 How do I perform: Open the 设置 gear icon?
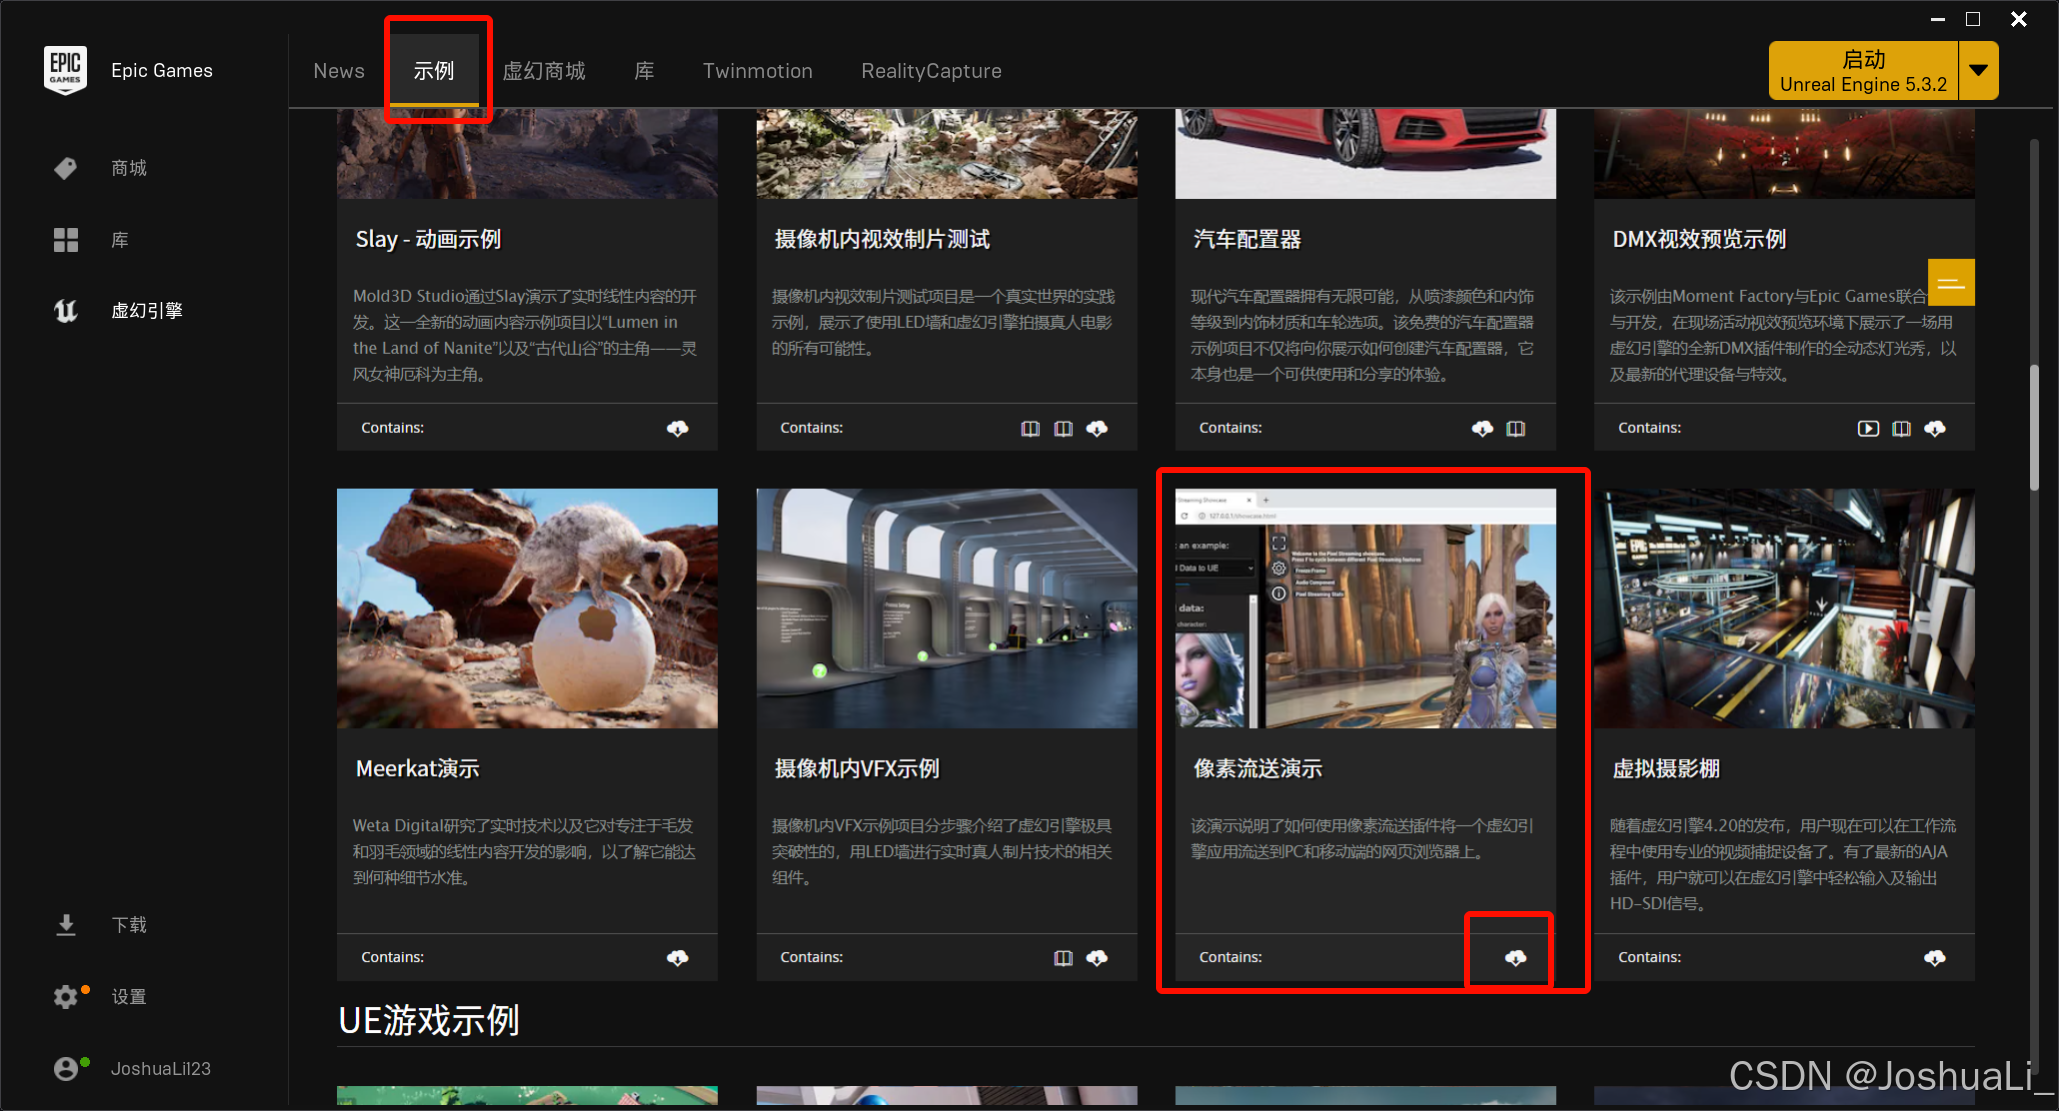65,997
